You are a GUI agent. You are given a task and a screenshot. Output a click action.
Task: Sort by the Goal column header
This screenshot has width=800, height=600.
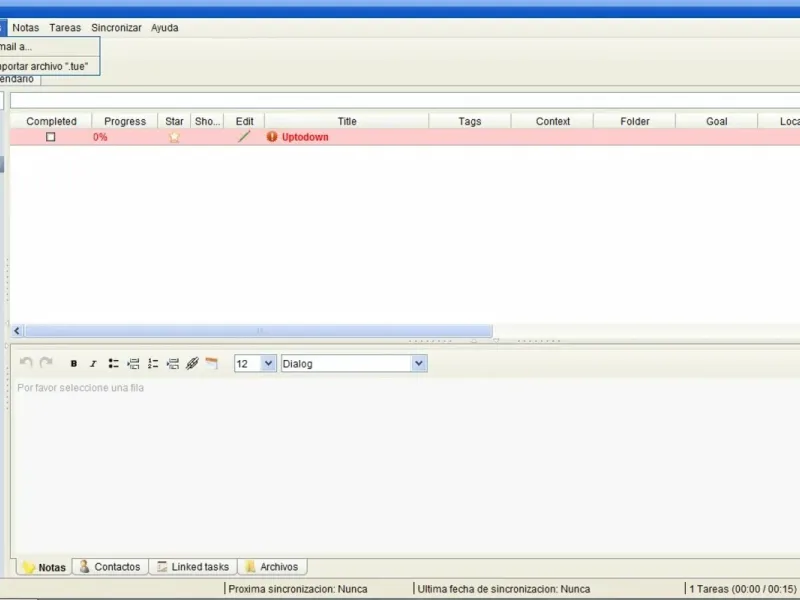(716, 121)
